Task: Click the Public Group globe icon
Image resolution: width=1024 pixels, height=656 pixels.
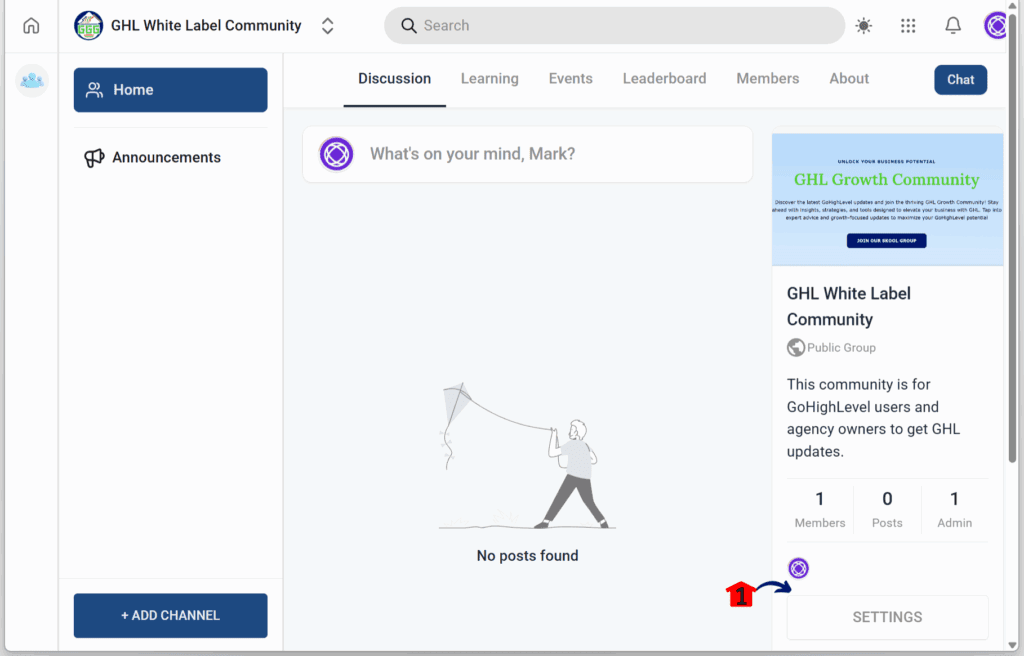Action: (x=795, y=347)
